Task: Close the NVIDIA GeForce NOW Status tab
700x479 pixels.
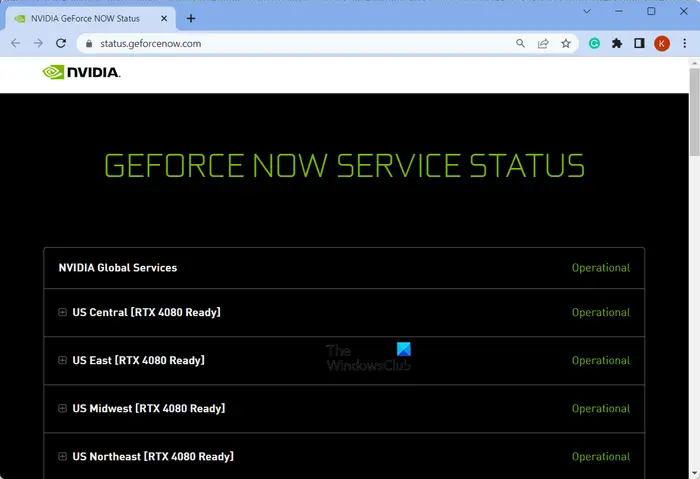Action: (x=164, y=18)
